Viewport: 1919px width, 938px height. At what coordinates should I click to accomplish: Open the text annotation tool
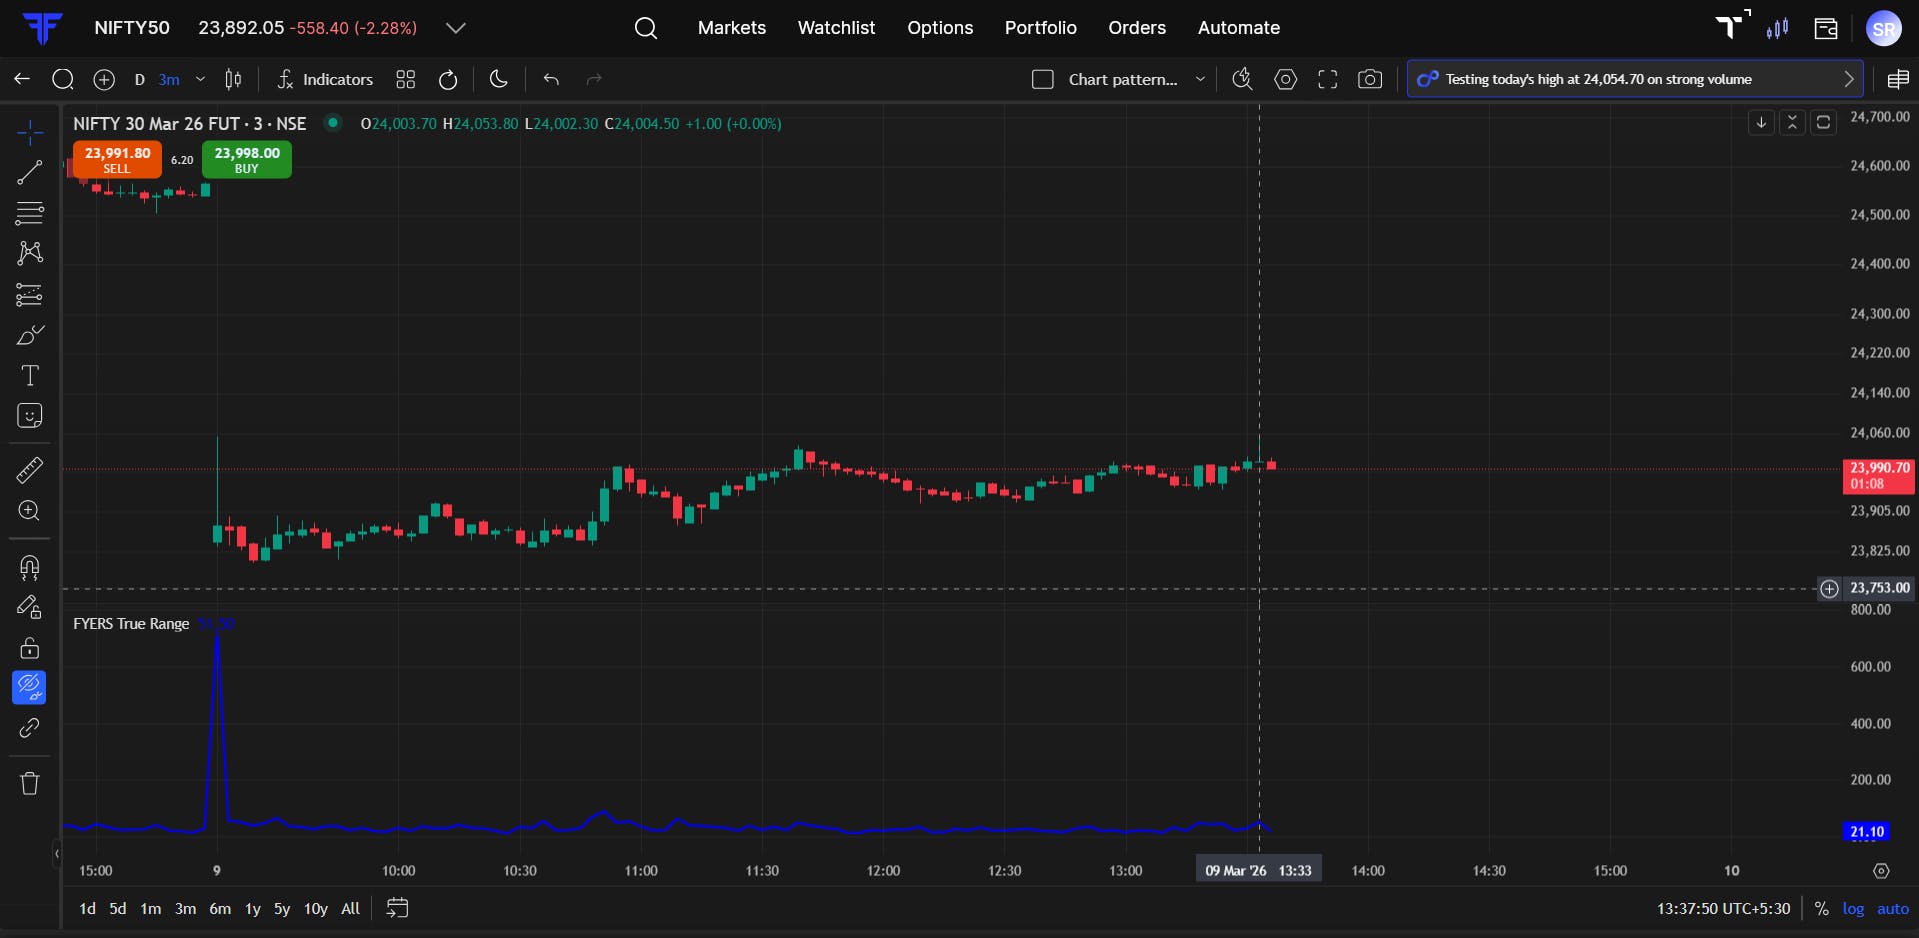(x=30, y=376)
